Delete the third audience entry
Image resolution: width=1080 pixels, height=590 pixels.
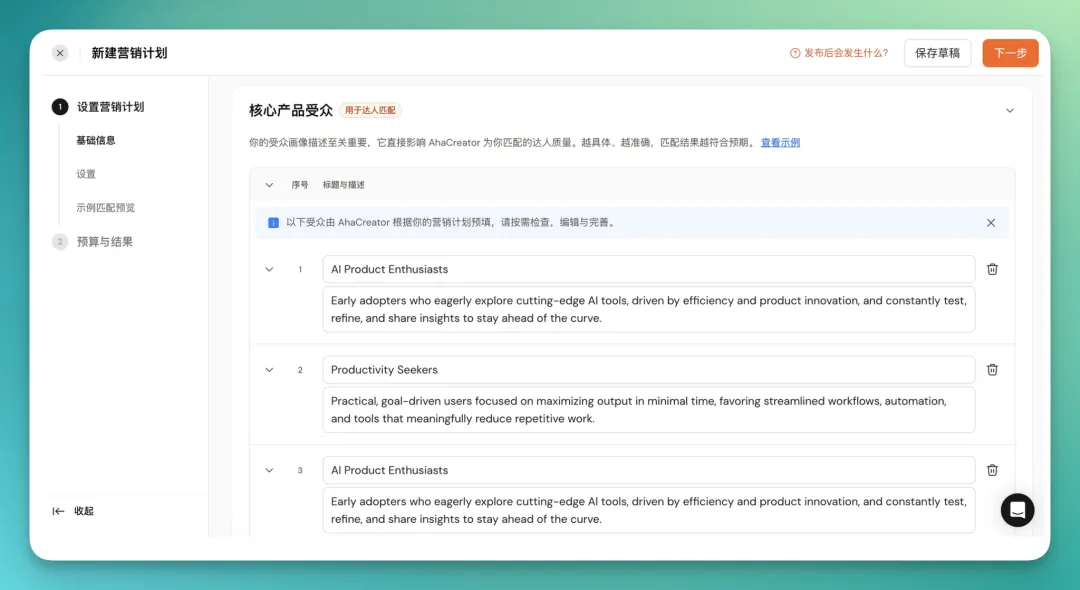coord(992,470)
